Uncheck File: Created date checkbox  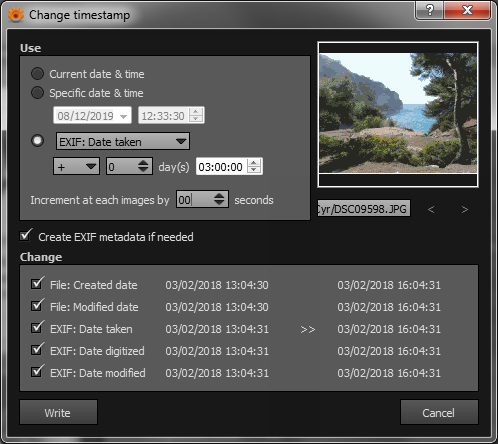pyautogui.click(x=37, y=283)
